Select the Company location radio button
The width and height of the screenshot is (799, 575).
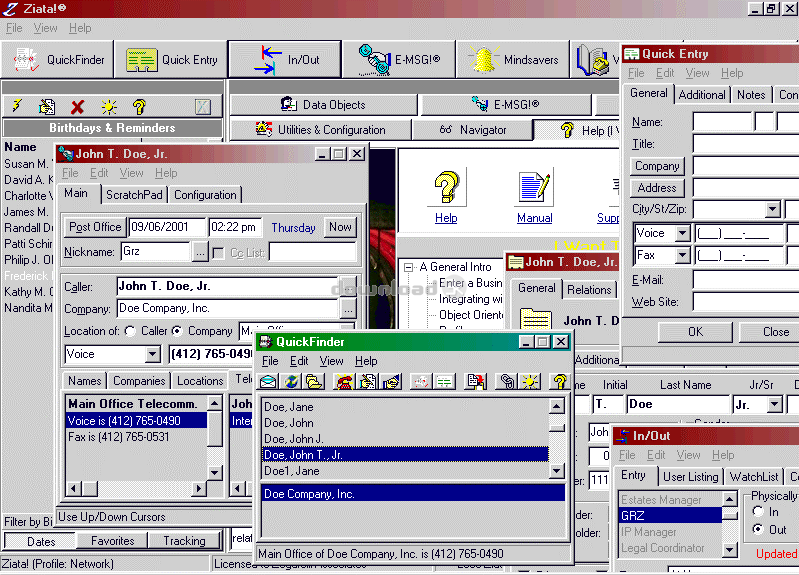click(x=177, y=331)
